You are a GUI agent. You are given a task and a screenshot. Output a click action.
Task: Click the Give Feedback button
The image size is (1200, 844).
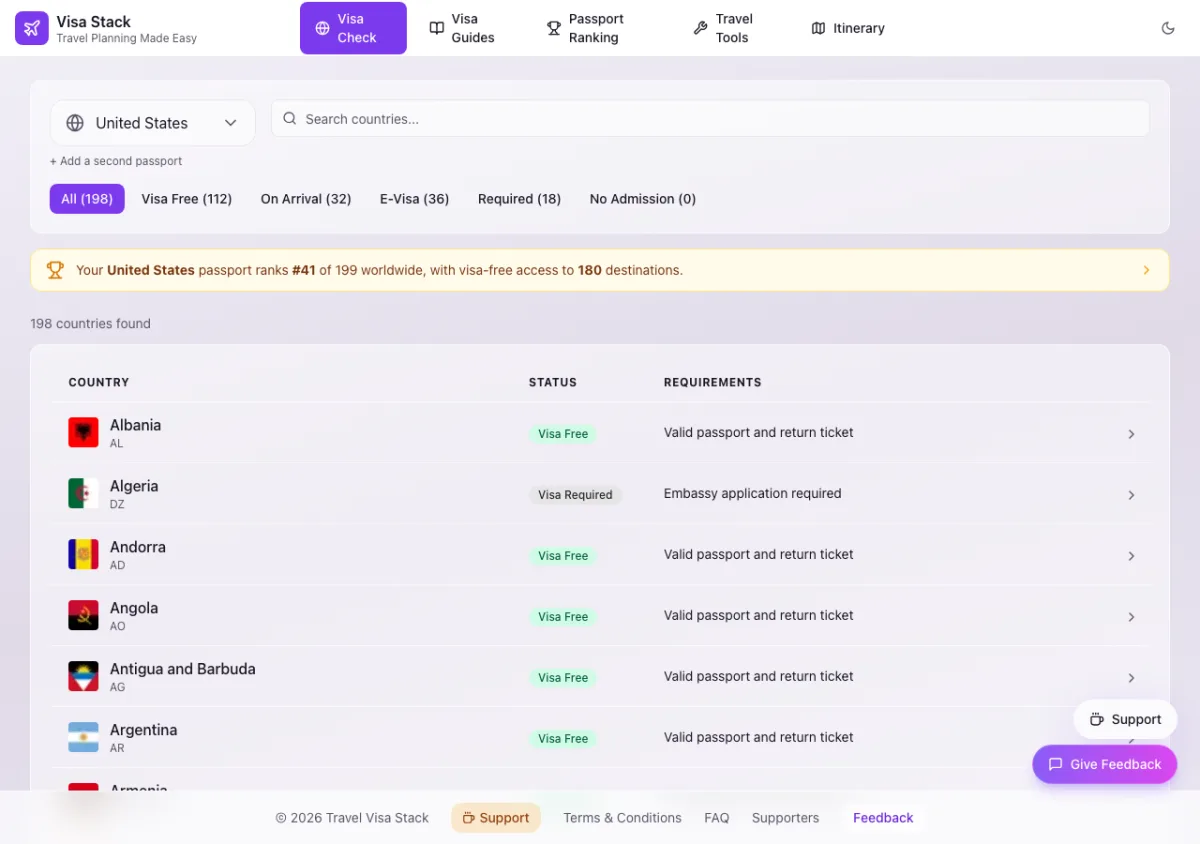[1105, 764]
